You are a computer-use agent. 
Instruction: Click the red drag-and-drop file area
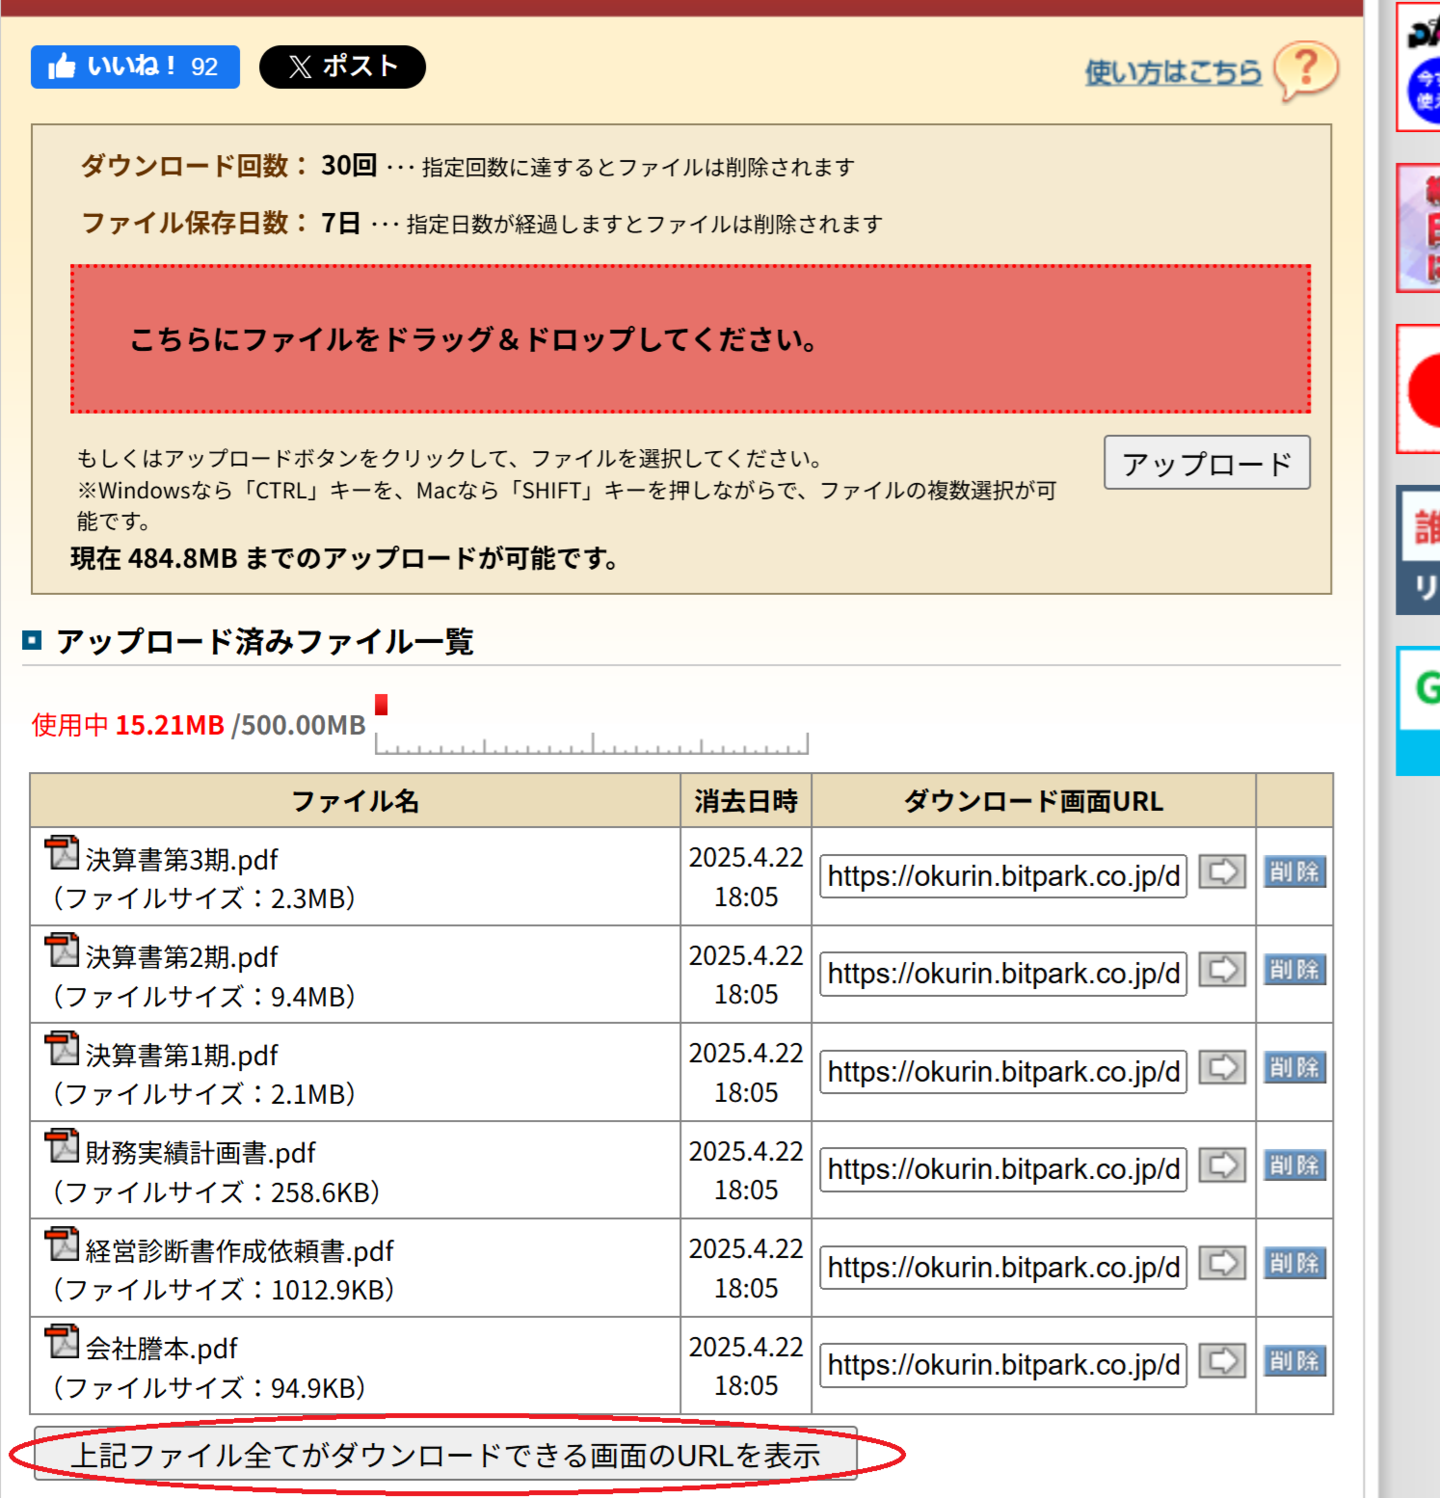[690, 339]
